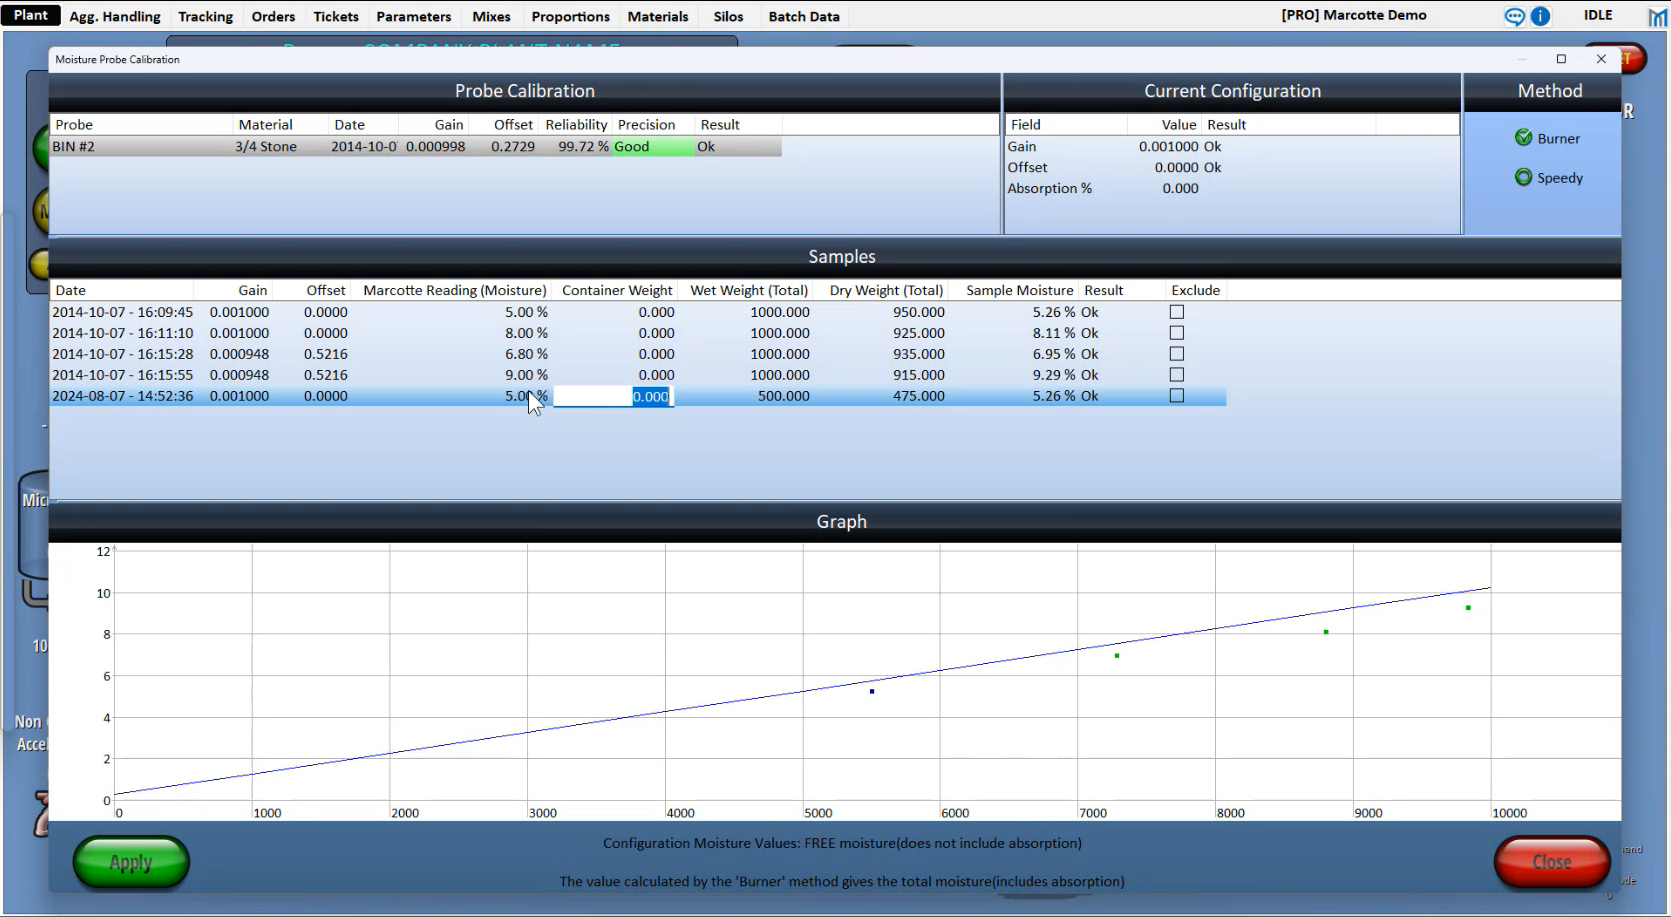Tick Exclude on the 2024-08-07 sample
Viewport: 1671px width, 917px height.
[1177, 396]
